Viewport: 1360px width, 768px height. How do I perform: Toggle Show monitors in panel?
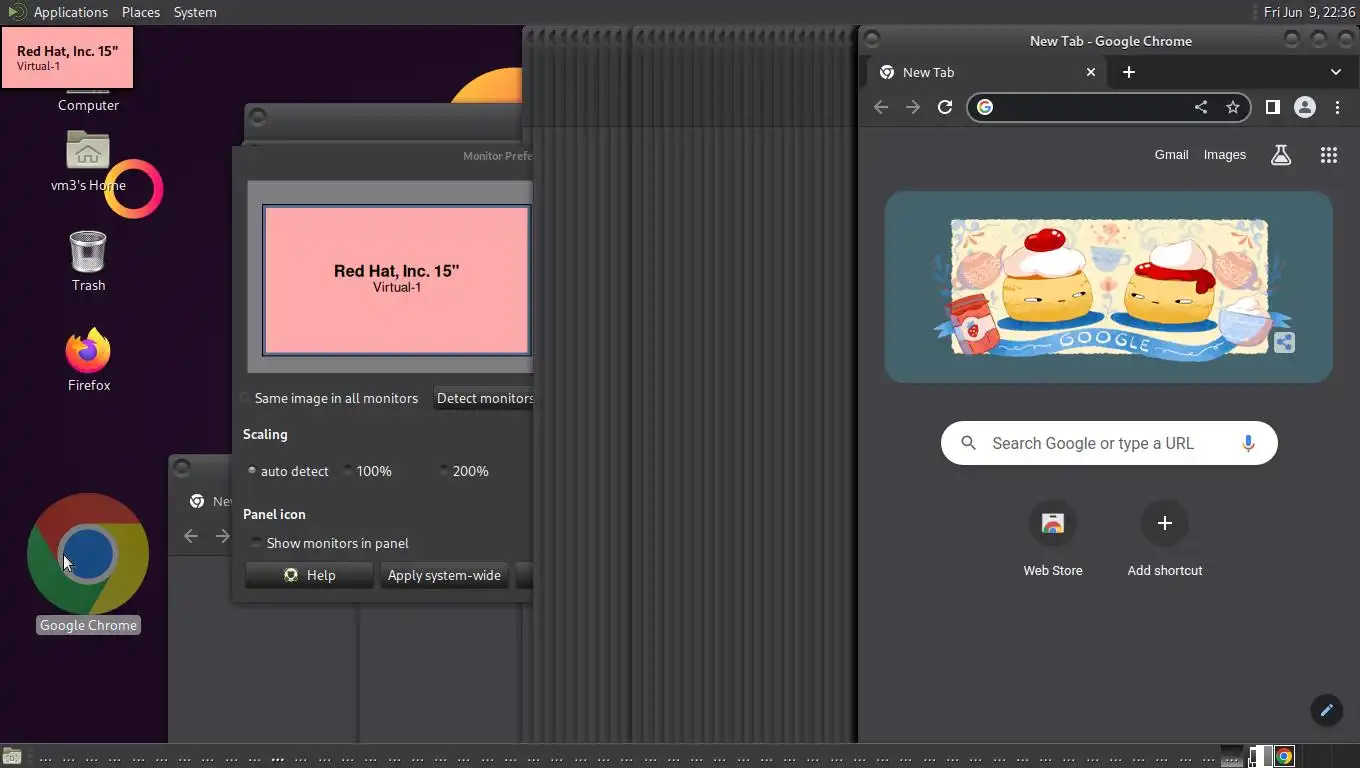330,543
